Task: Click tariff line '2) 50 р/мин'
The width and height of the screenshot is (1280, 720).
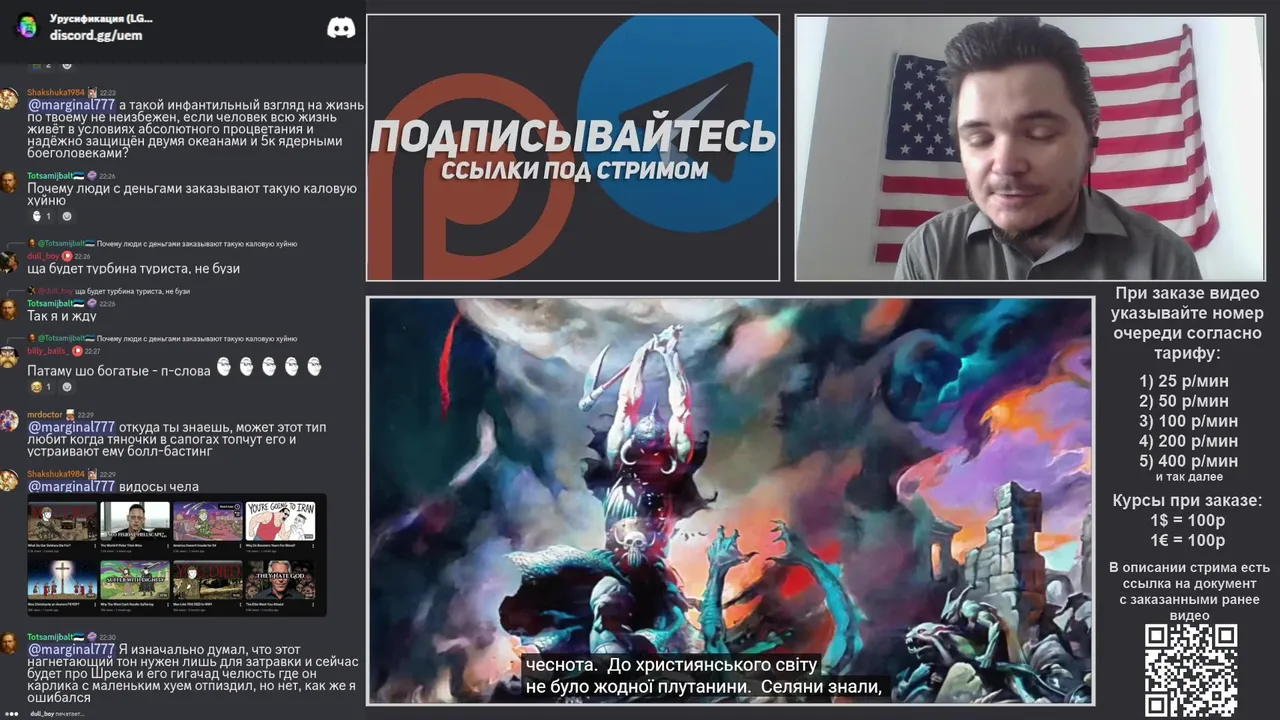Action: coord(1184,401)
